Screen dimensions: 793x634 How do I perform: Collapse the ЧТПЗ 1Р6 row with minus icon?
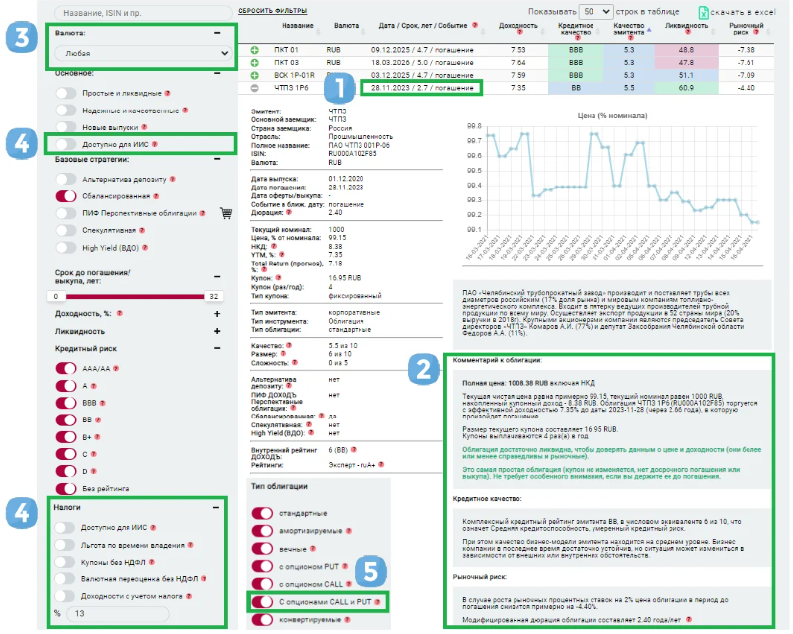pyautogui.click(x=256, y=88)
